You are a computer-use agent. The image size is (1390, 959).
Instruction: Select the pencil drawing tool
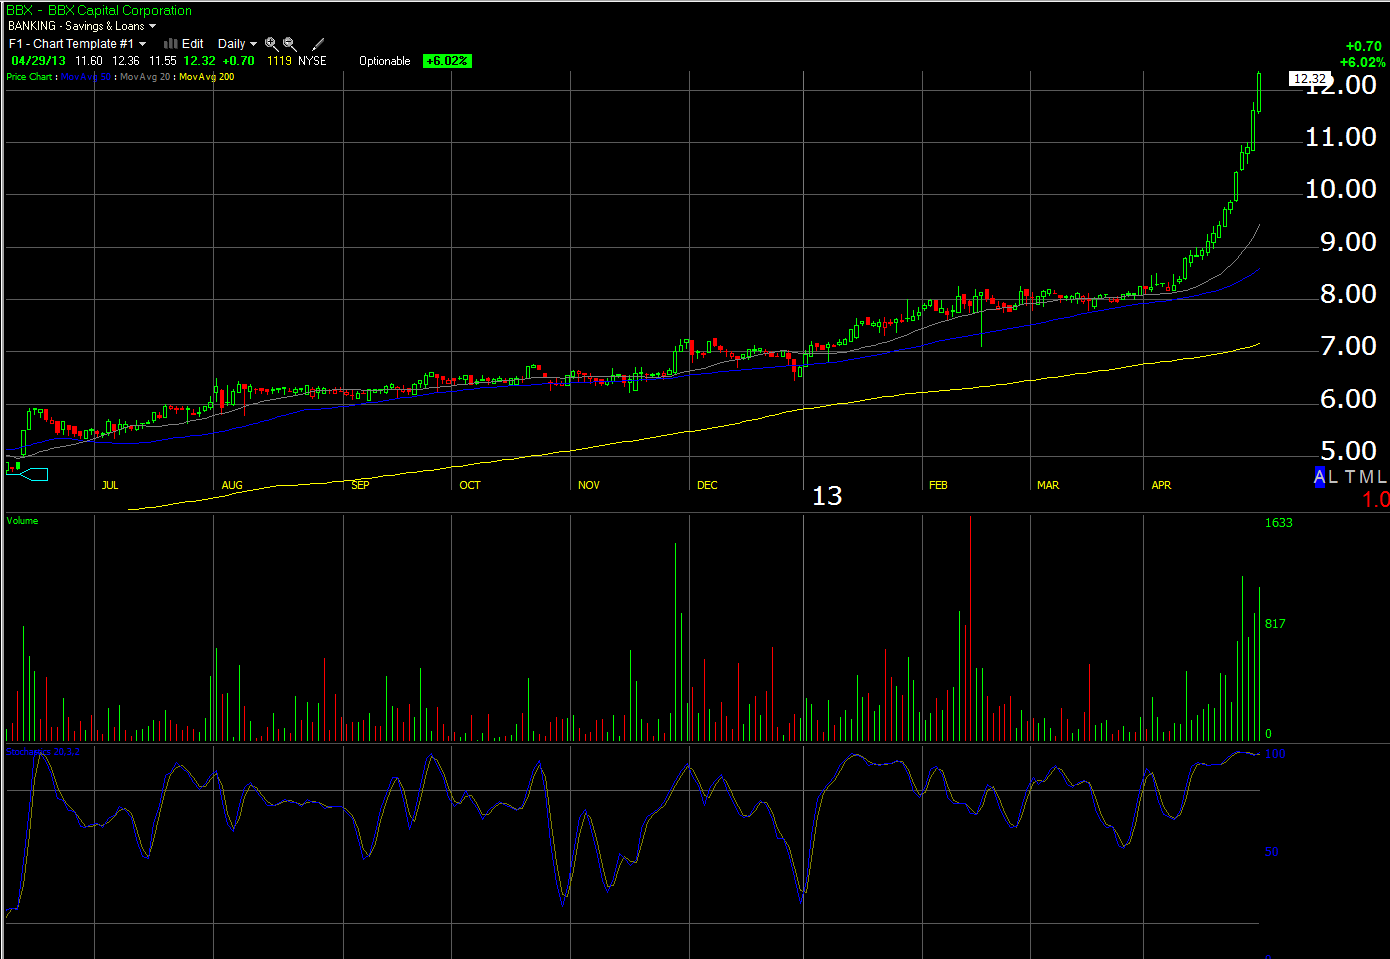[318, 44]
